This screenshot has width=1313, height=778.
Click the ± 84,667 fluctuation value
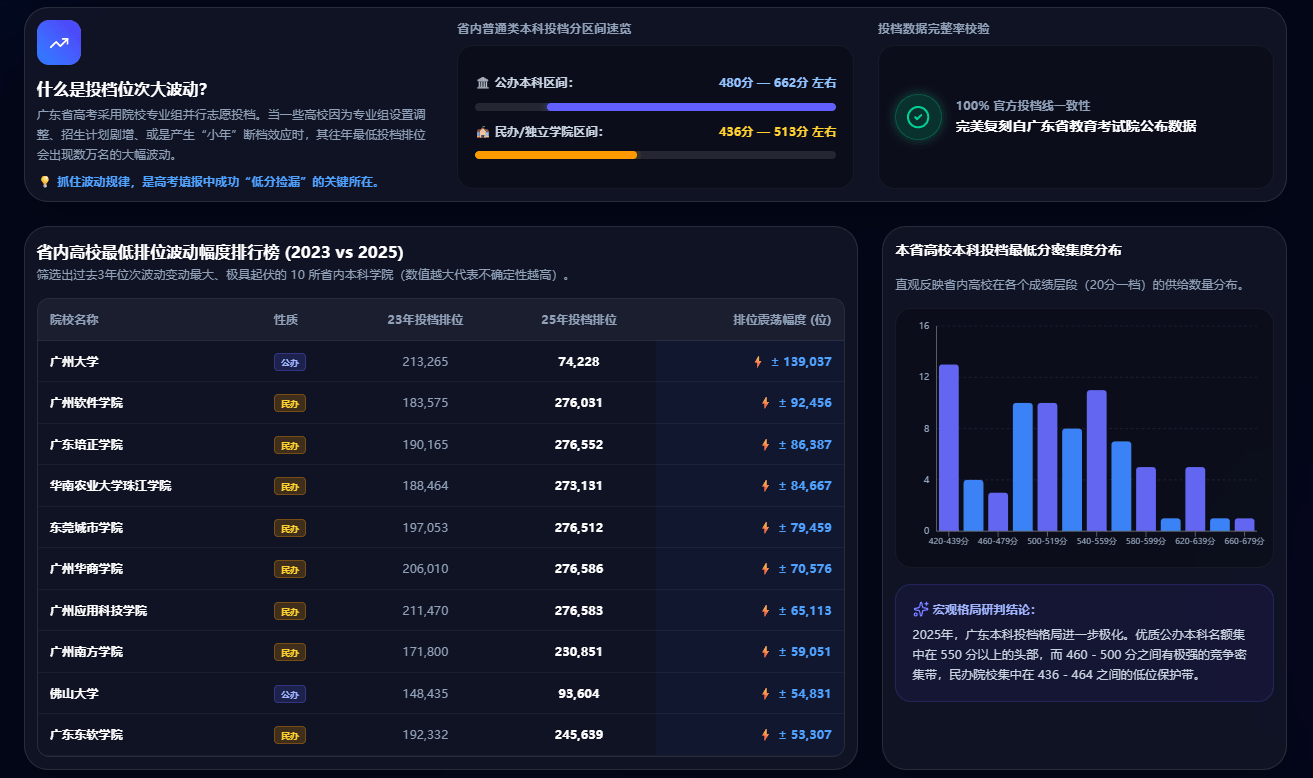pyautogui.click(x=805, y=486)
